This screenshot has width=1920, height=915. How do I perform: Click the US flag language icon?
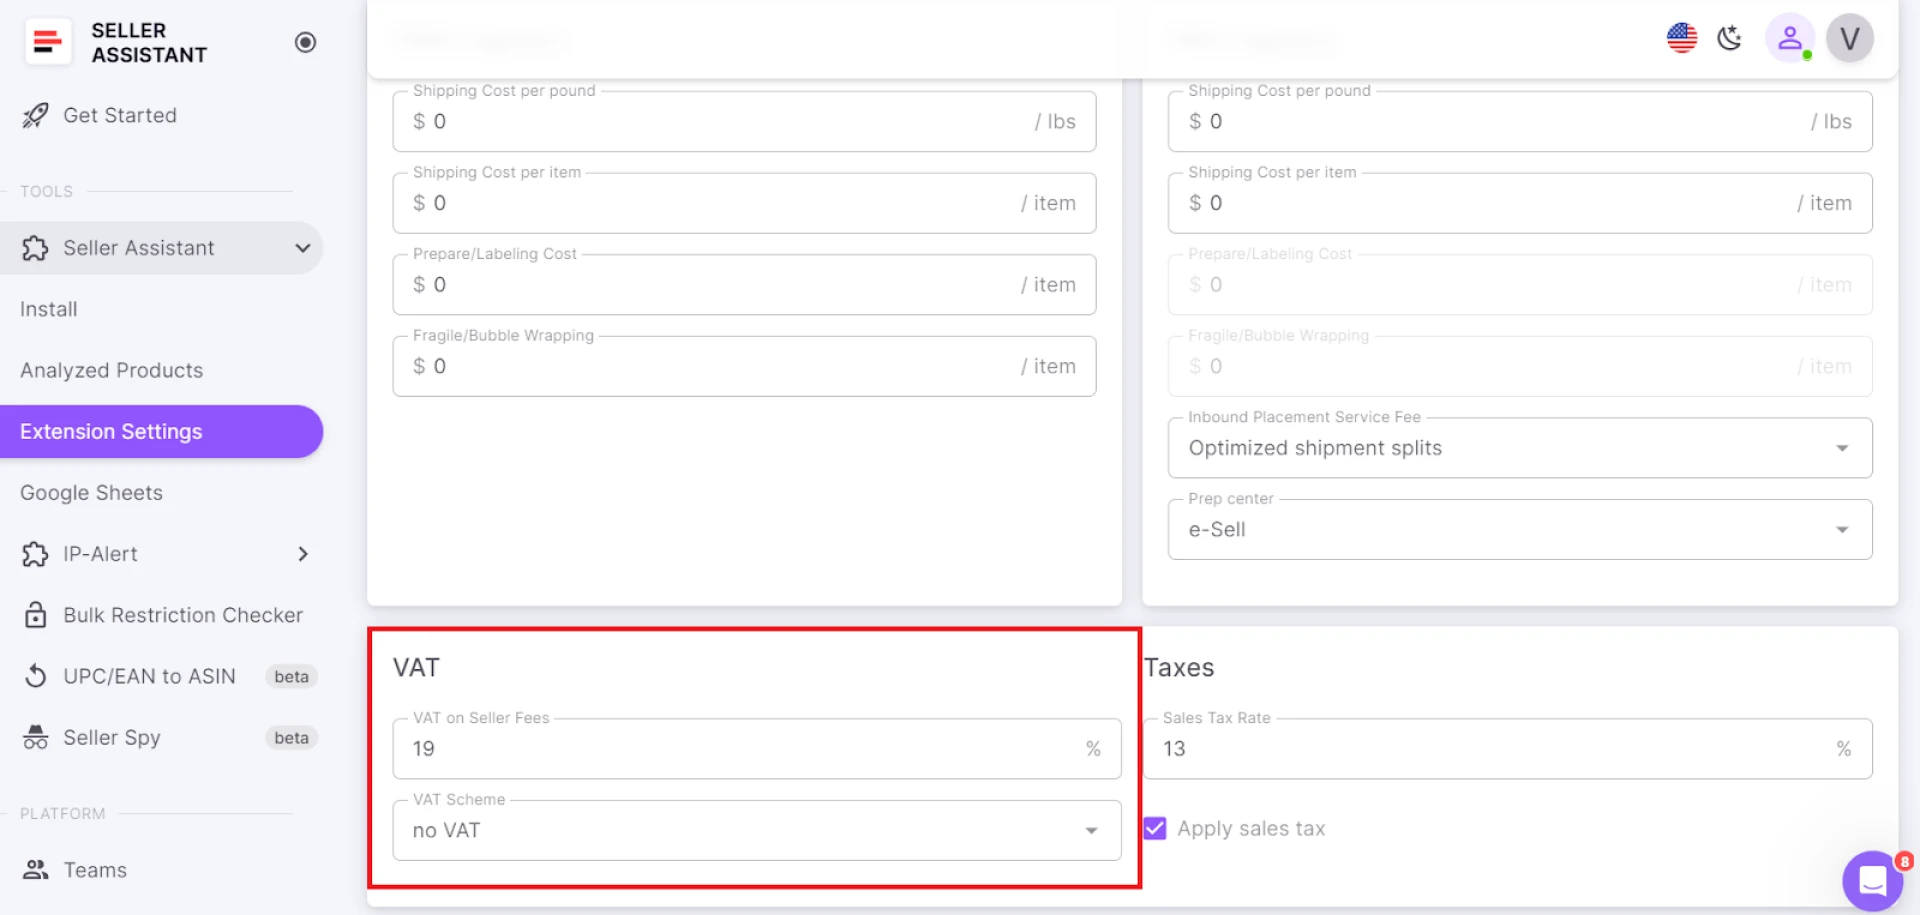(1682, 38)
